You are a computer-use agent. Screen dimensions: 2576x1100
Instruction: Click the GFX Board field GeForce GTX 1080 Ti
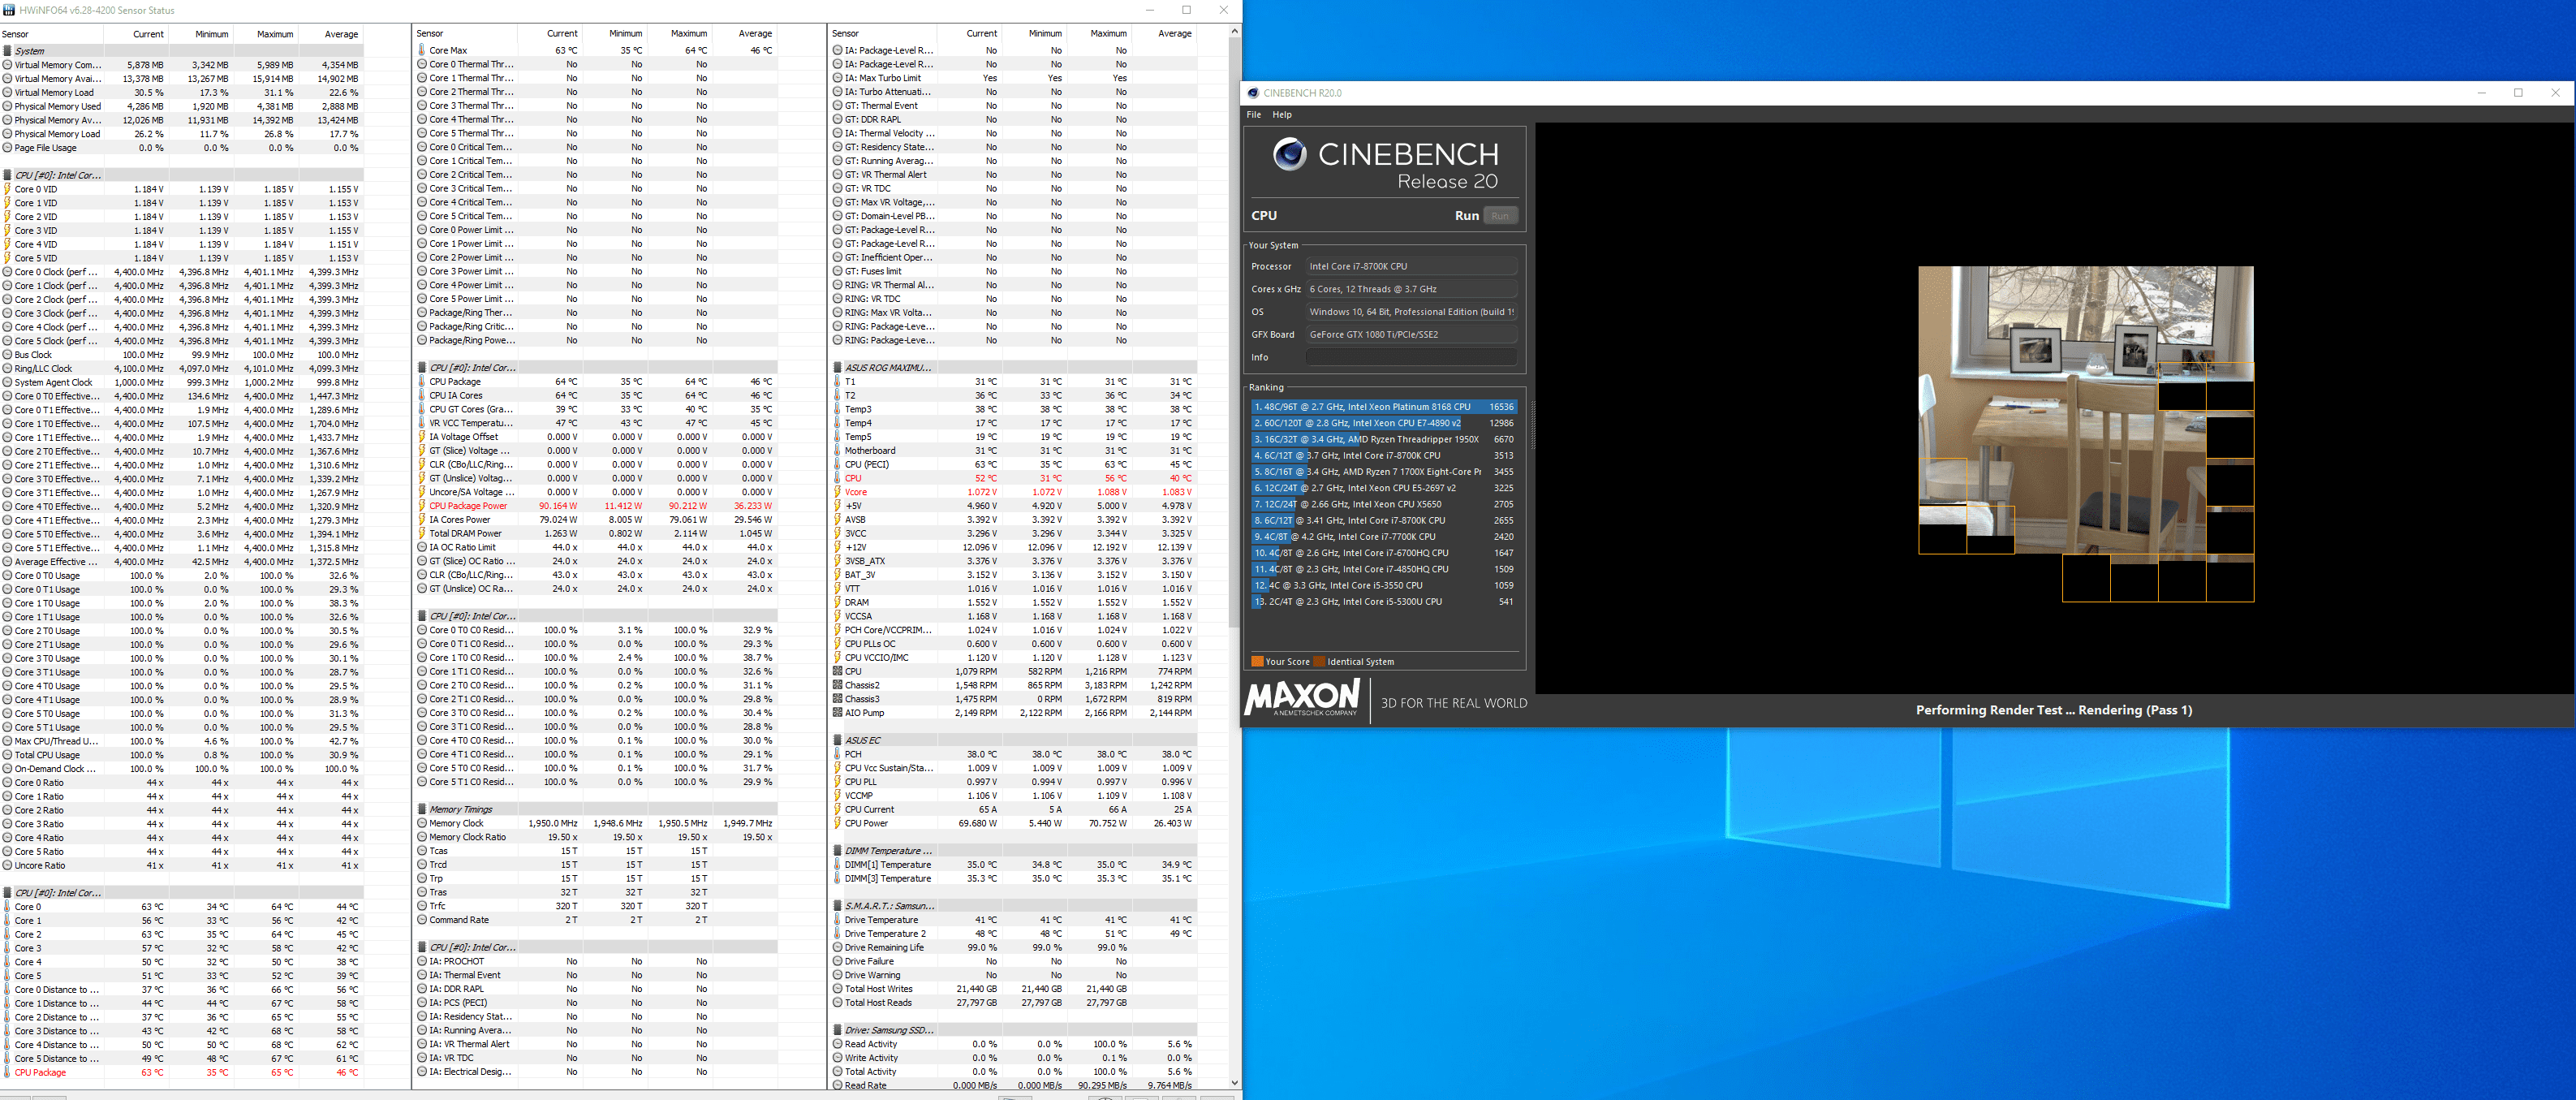coord(1411,334)
